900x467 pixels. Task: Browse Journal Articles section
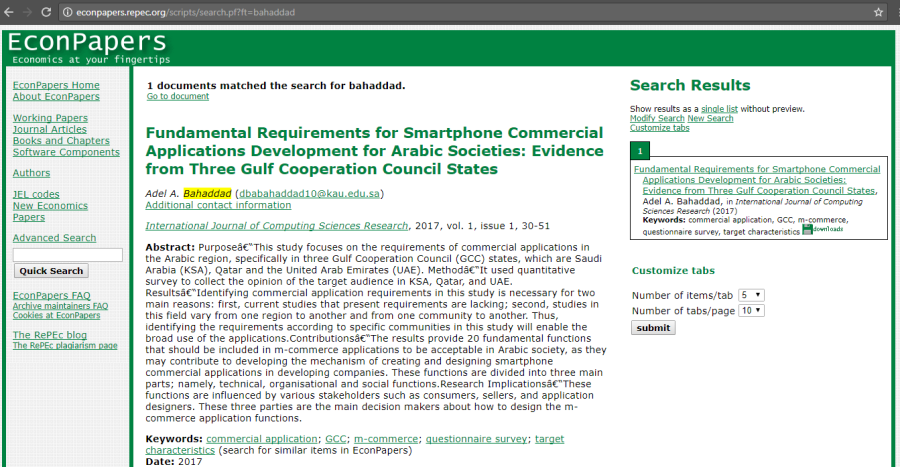(x=50, y=129)
